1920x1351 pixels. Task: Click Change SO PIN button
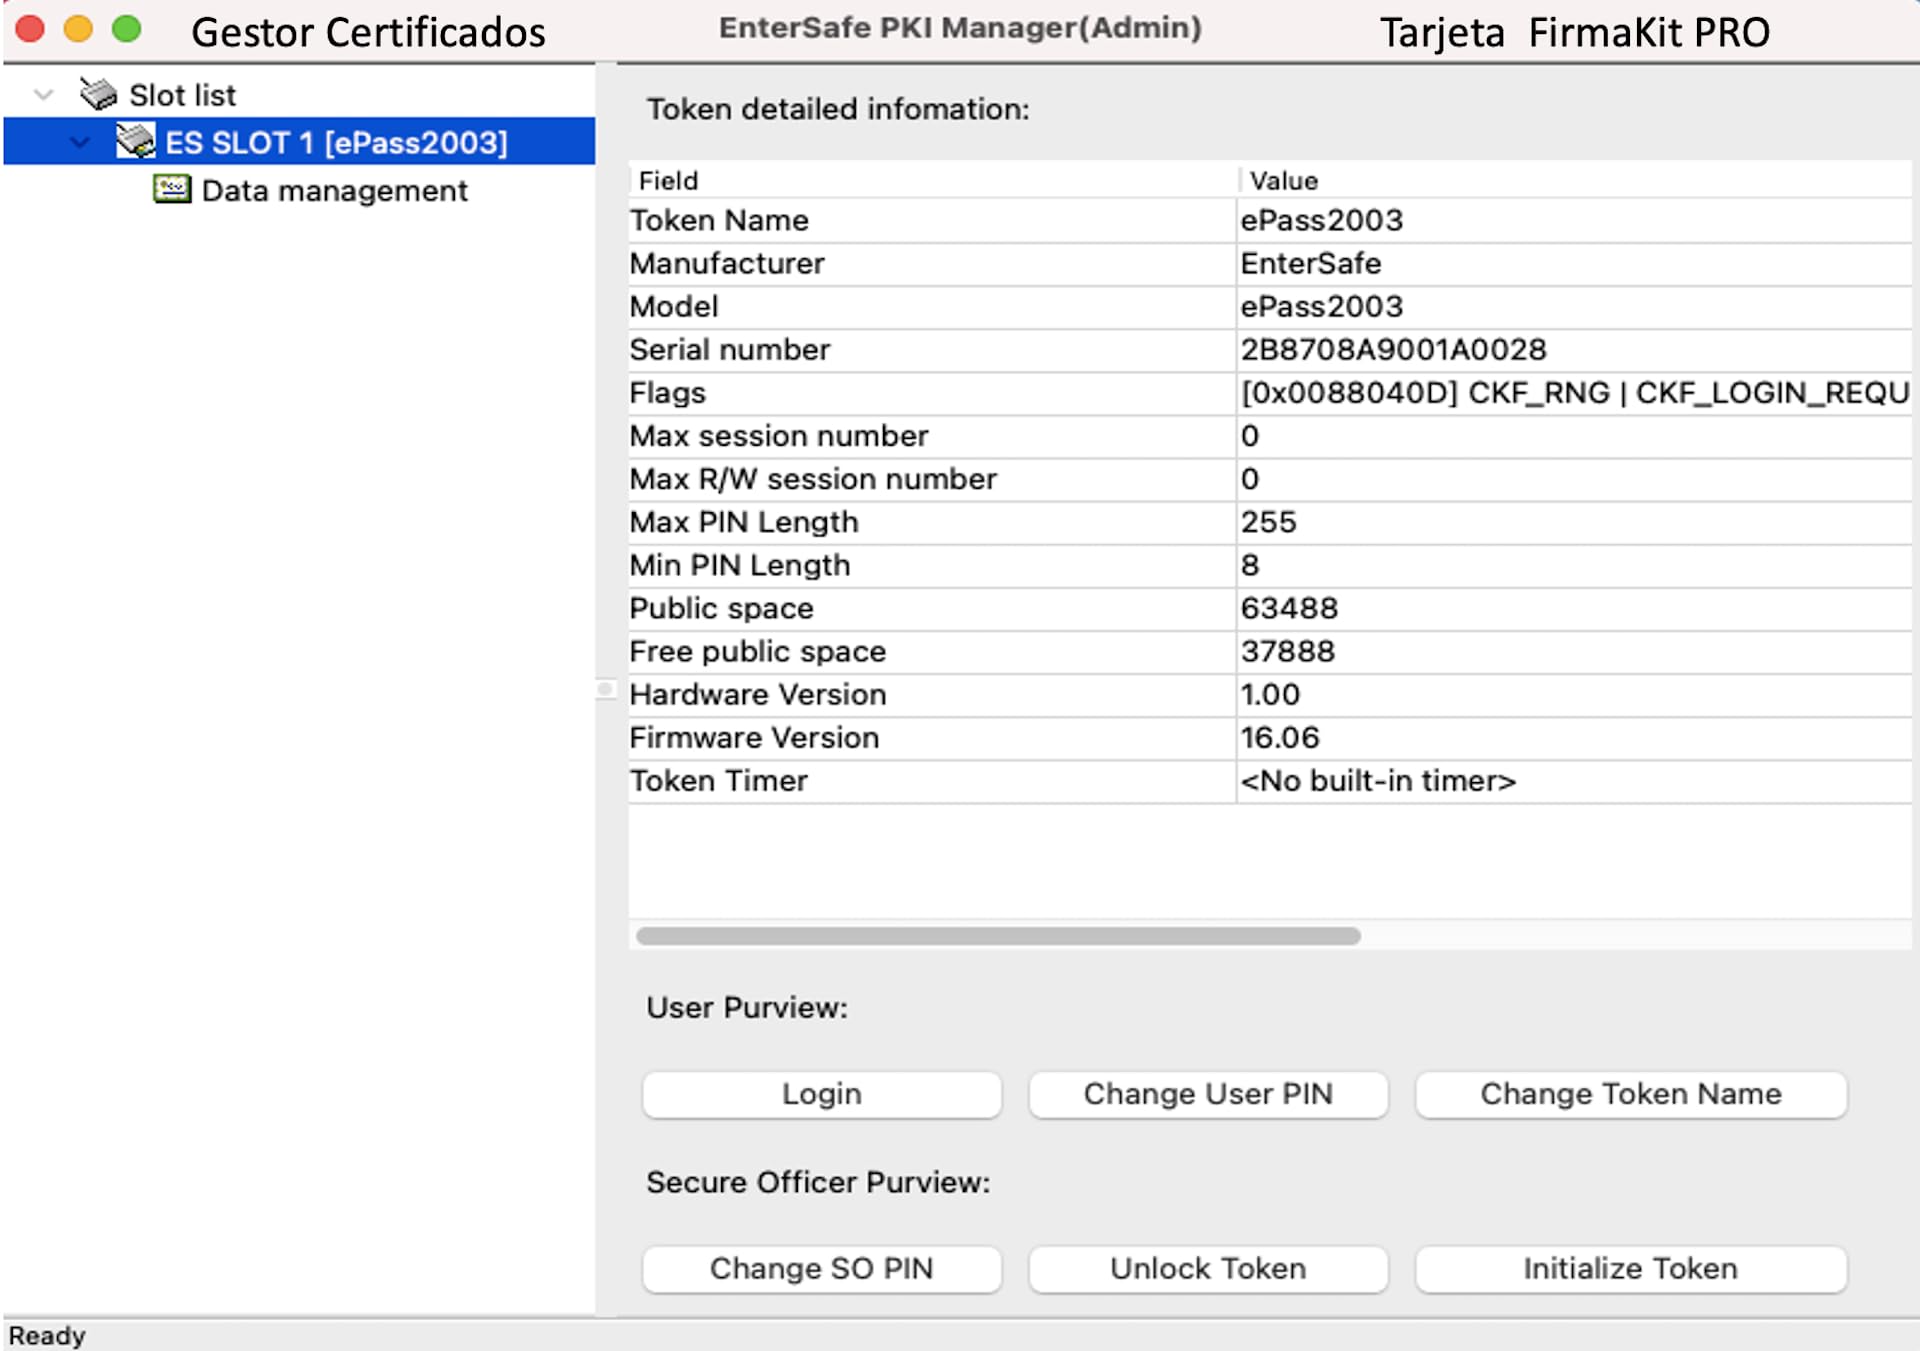pos(821,1268)
